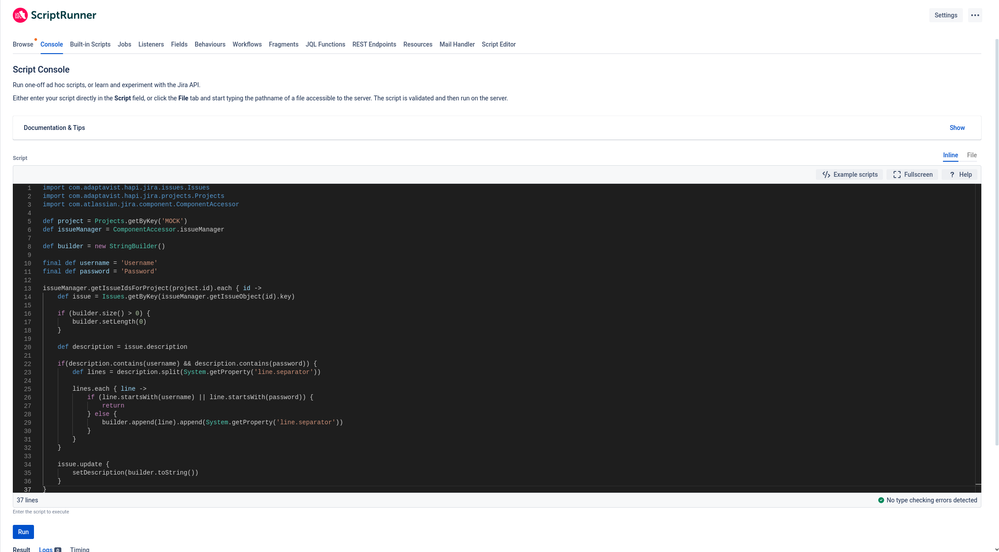This screenshot has width=999, height=552.
Task: Click the Example scripts code icon
Action: (x=826, y=175)
